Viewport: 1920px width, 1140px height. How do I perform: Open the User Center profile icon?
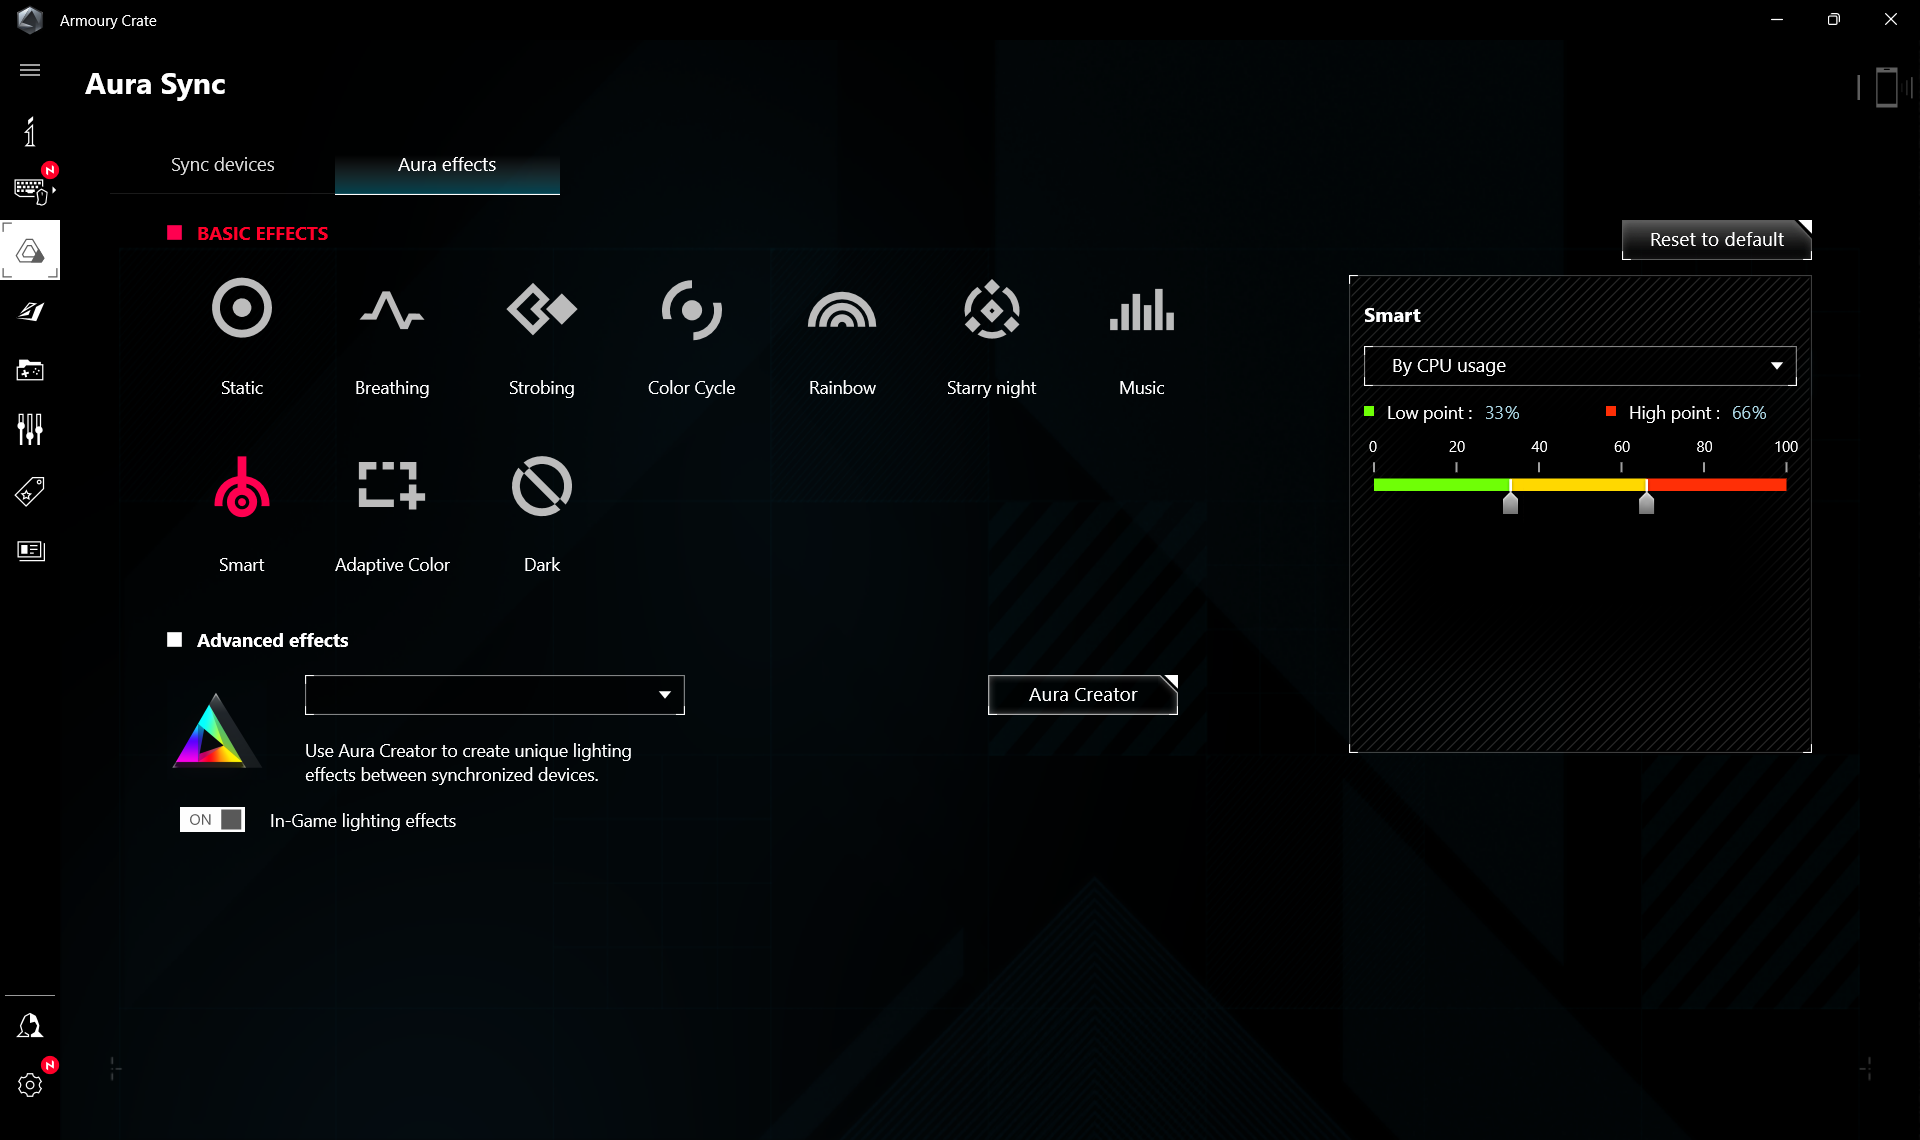[x=30, y=1025]
